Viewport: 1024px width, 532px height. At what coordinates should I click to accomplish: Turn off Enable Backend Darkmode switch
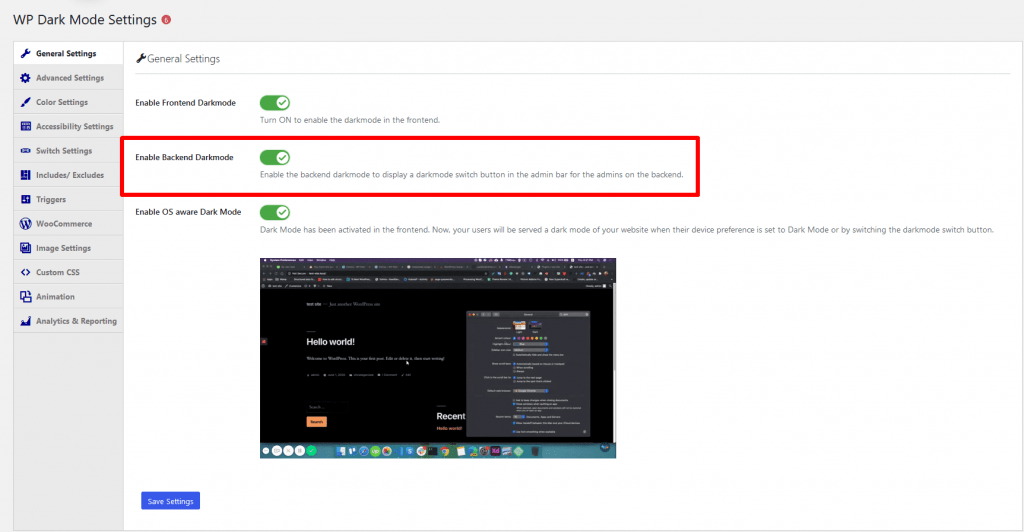click(275, 157)
